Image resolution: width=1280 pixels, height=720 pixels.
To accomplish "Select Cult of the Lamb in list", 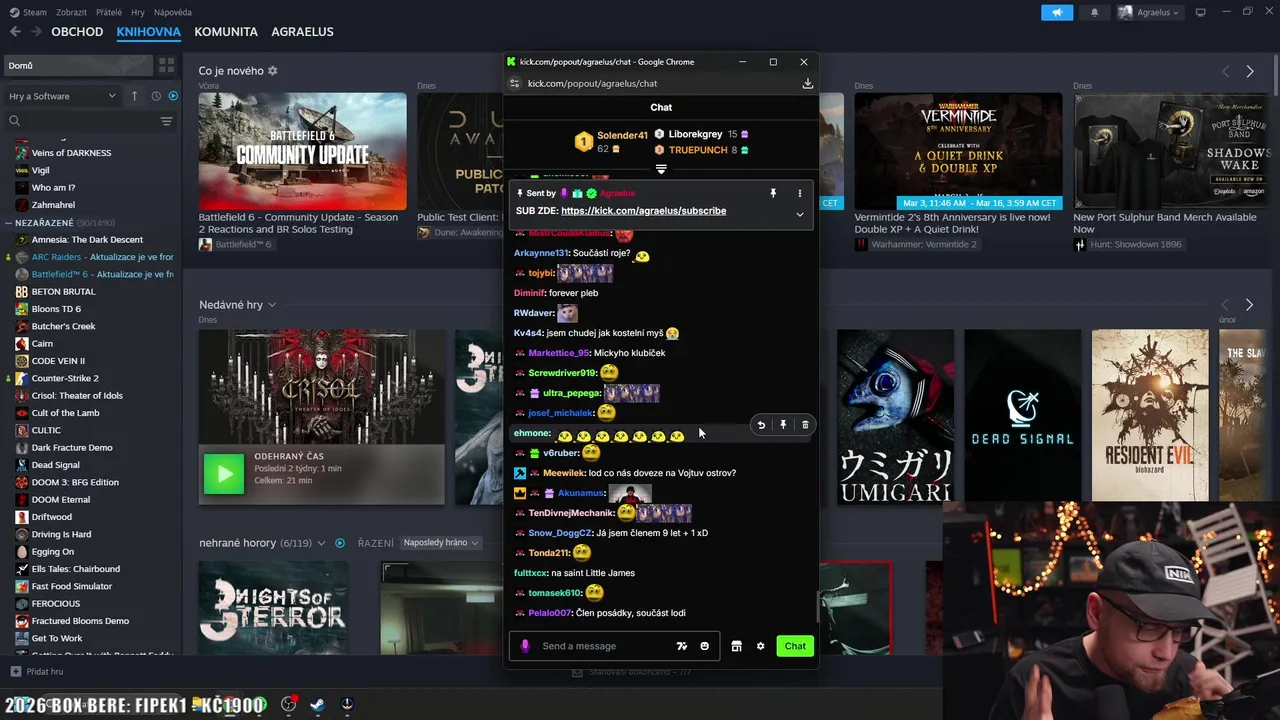I will [65, 413].
